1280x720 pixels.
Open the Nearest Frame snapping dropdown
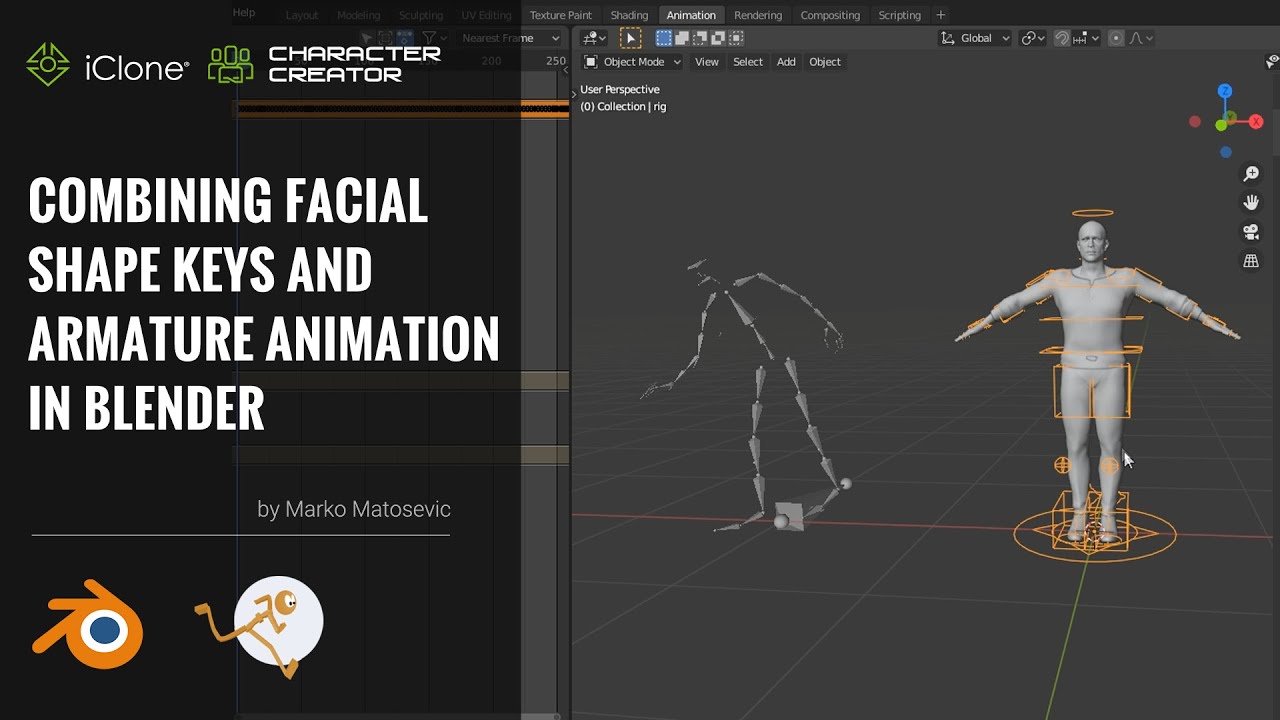tap(510, 38)
